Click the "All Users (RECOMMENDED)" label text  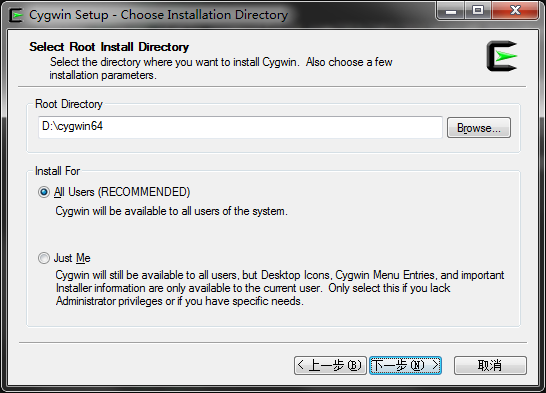coord(122,192)
